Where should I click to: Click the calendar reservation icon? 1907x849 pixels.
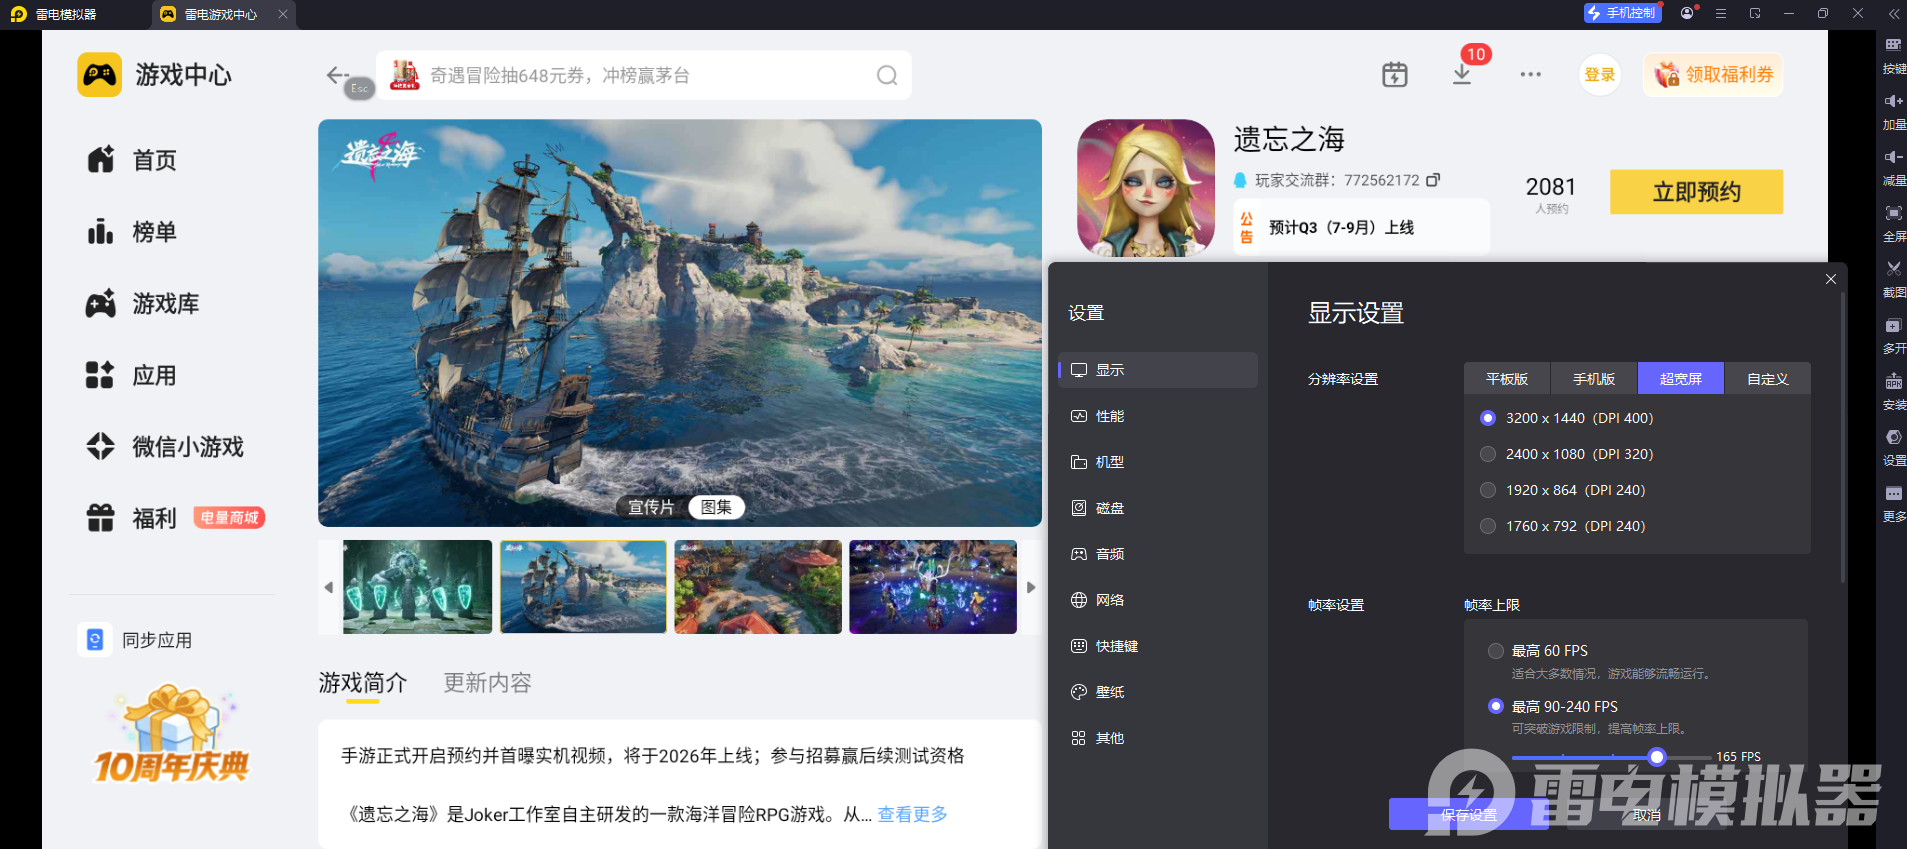click(x=1395, y=75)
